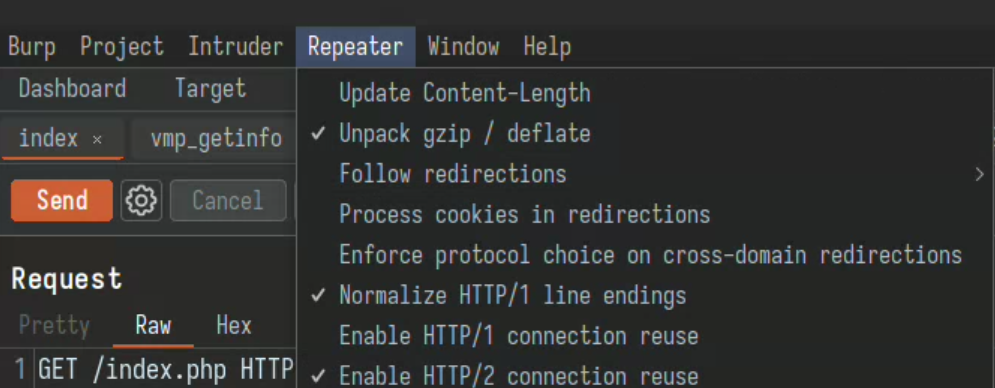Click the Cancel button

228,201
